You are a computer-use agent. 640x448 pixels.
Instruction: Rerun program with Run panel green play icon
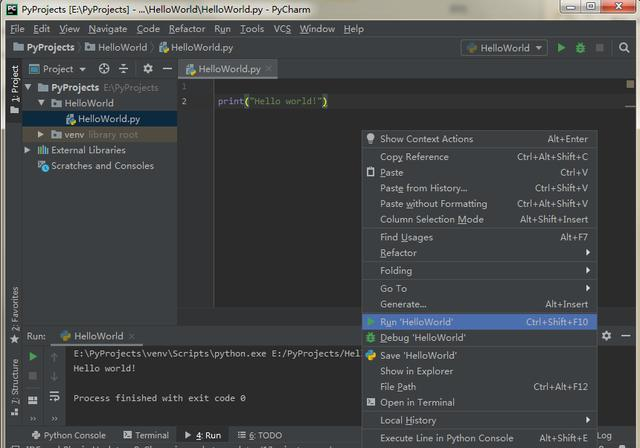tap(33, 357)
